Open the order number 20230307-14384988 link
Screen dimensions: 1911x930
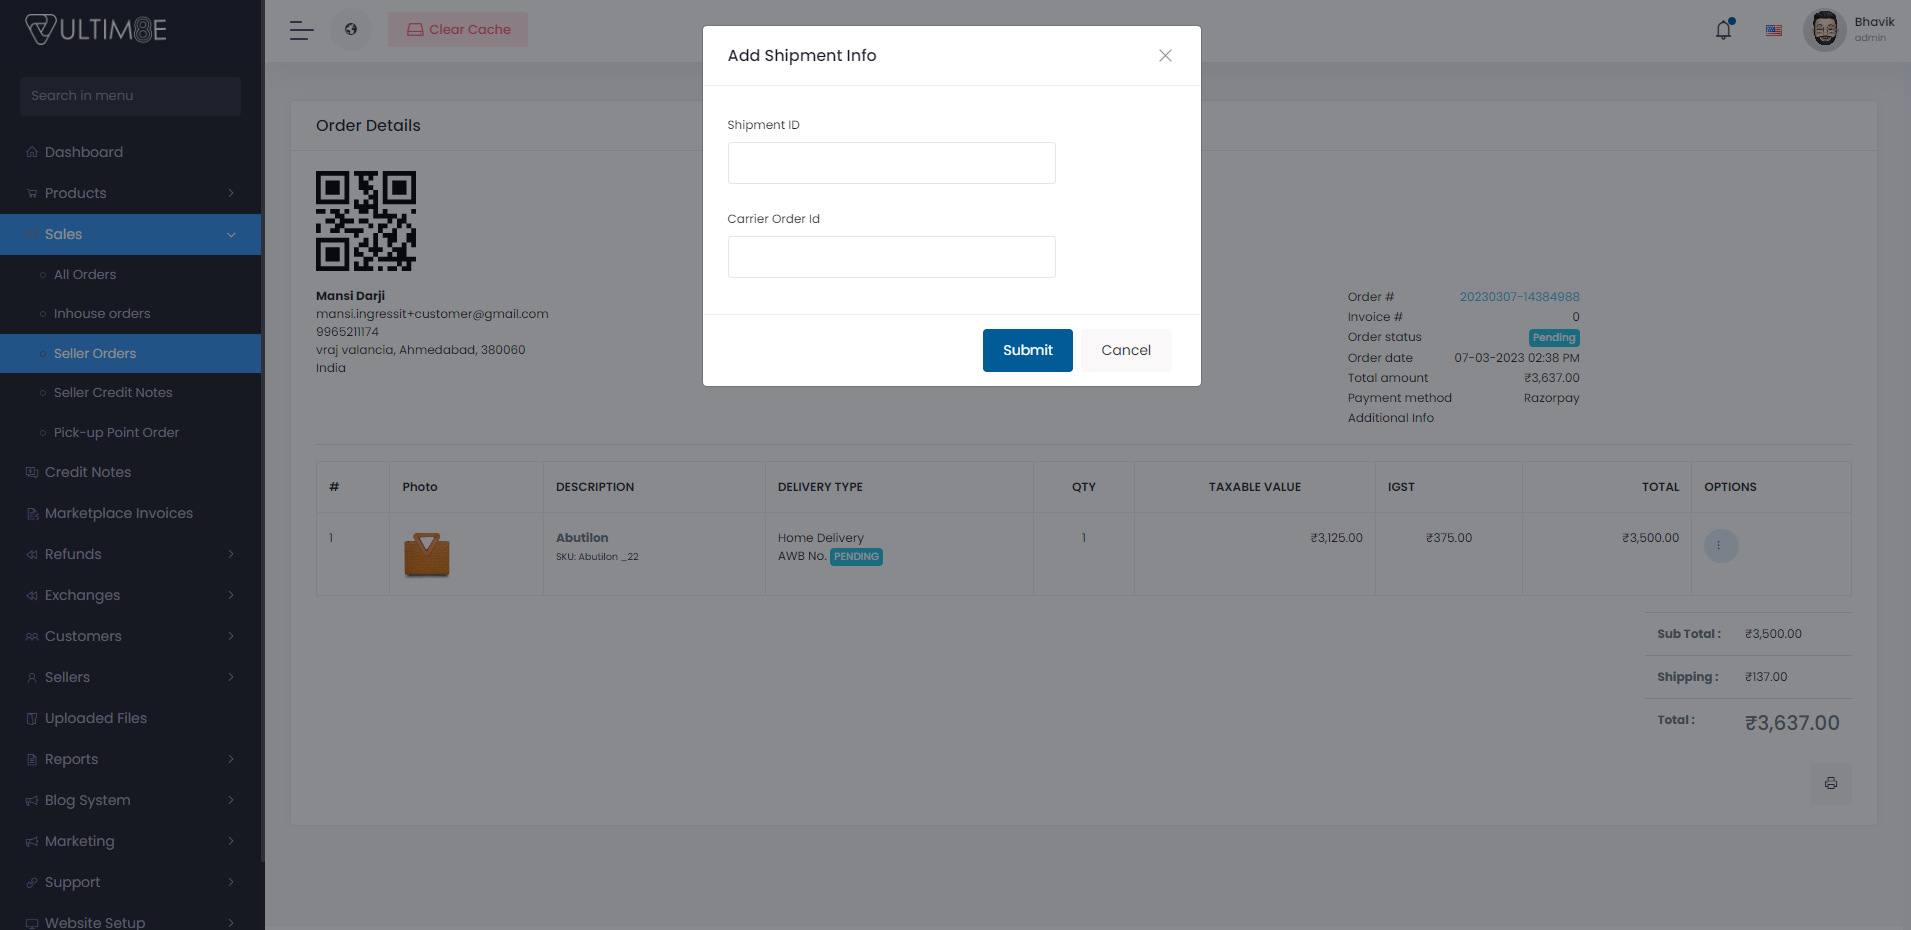pyautogui.click(x=1519, y=296)
